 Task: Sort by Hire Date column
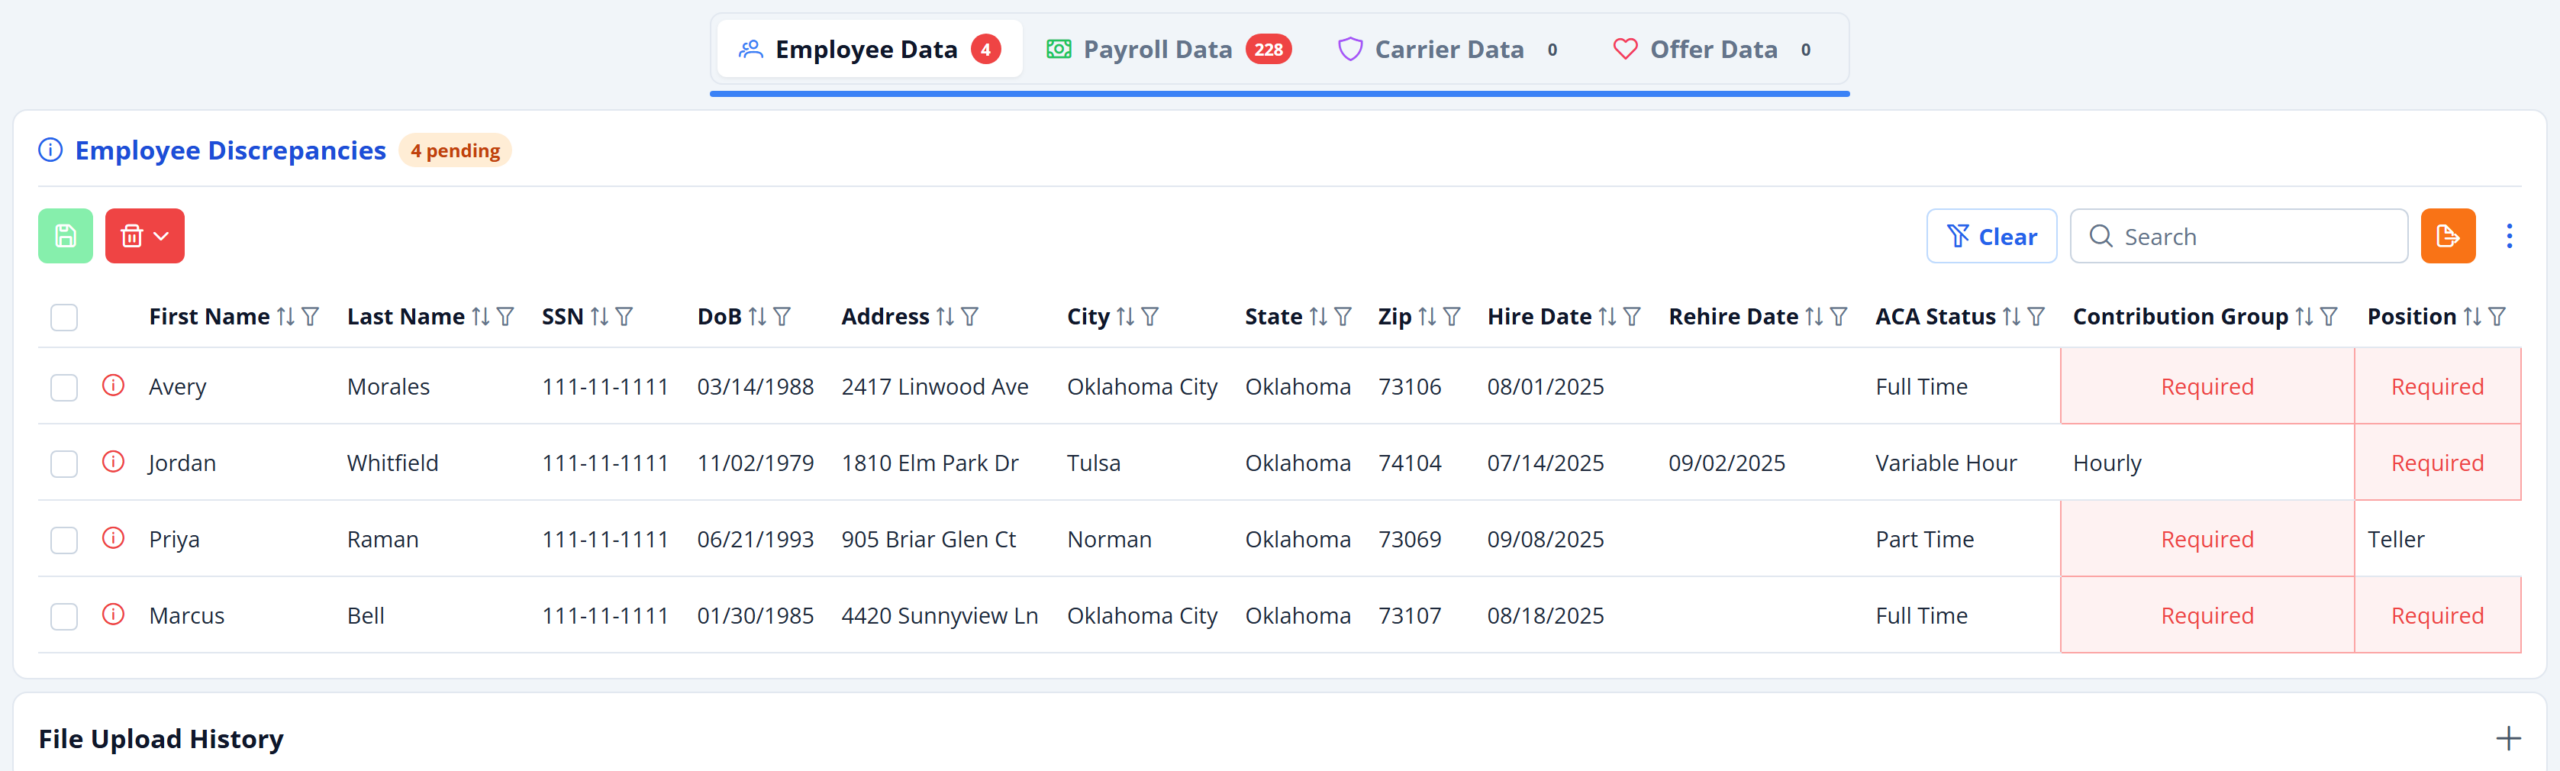1608,317
